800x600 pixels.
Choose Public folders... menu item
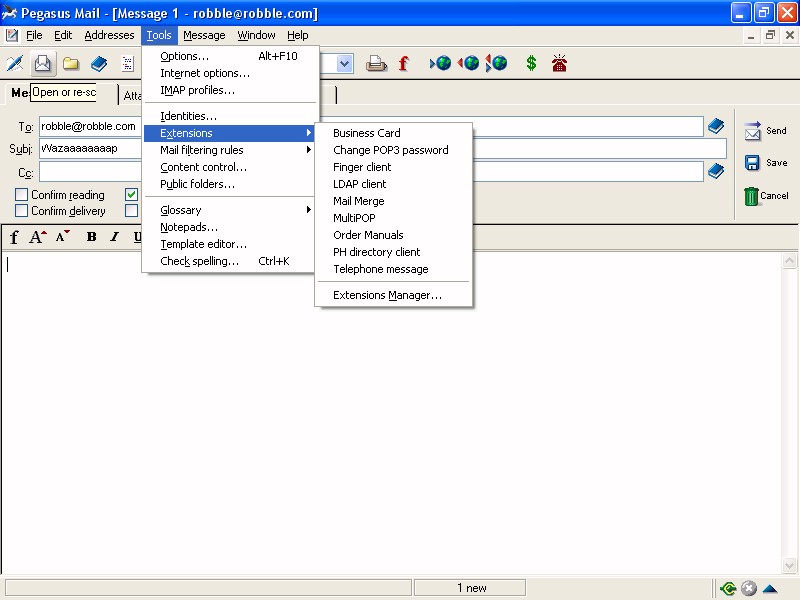[229, 184]
